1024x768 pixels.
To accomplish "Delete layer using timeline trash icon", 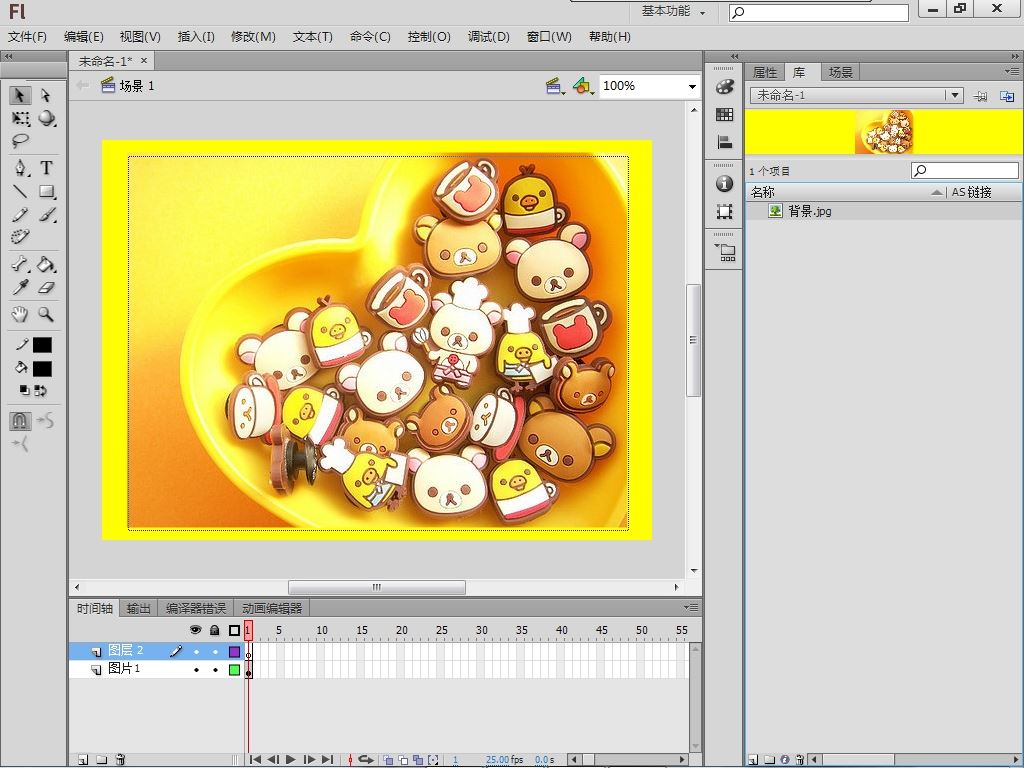I will (120, 760).
